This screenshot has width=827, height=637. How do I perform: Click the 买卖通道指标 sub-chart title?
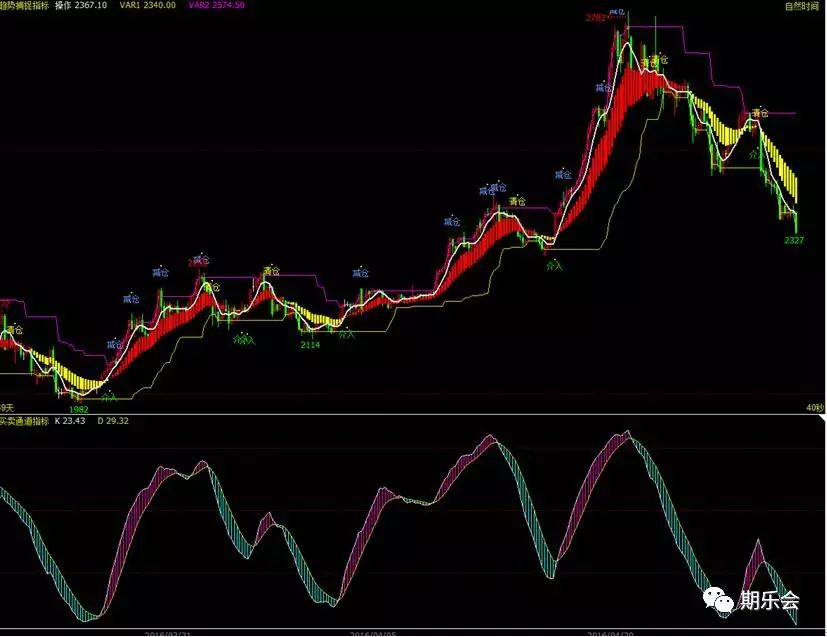[24, 421]
